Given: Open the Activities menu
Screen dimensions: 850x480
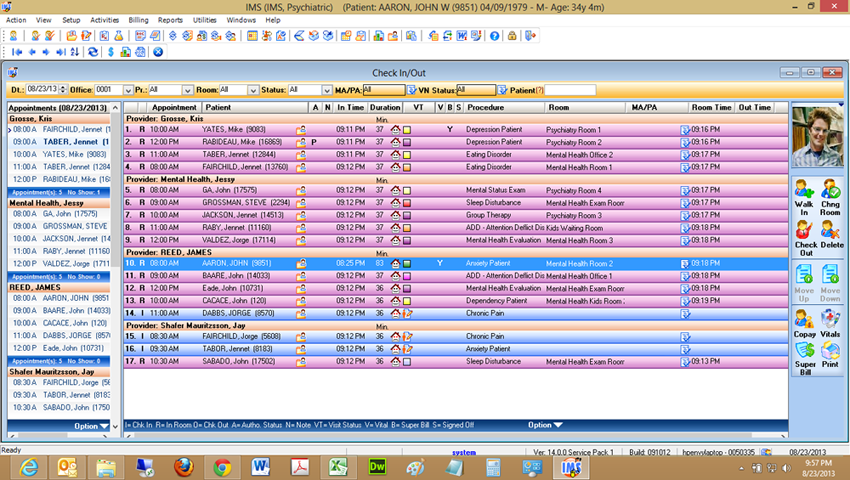Looking at the screenshot, I should pyautogui.click(x=104, y=20).
